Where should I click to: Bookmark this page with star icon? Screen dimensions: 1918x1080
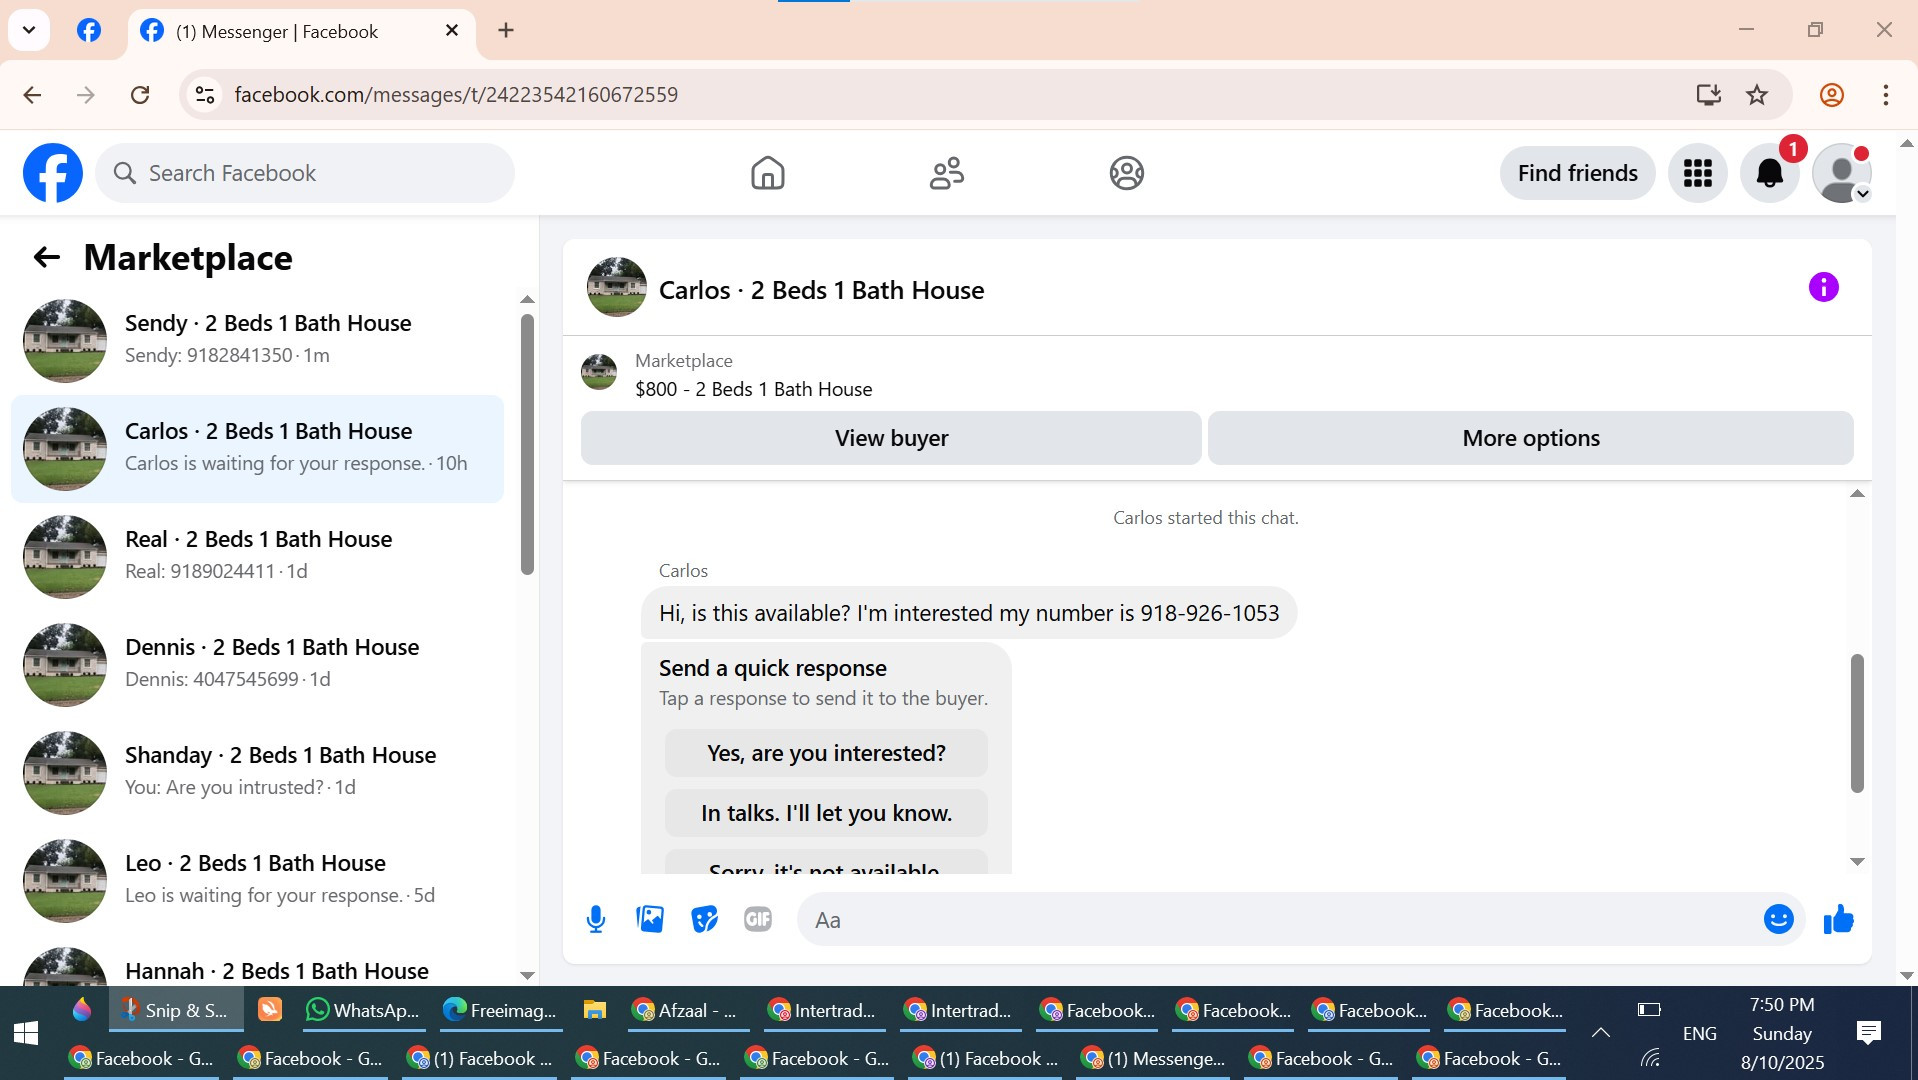click(1757, 95)
